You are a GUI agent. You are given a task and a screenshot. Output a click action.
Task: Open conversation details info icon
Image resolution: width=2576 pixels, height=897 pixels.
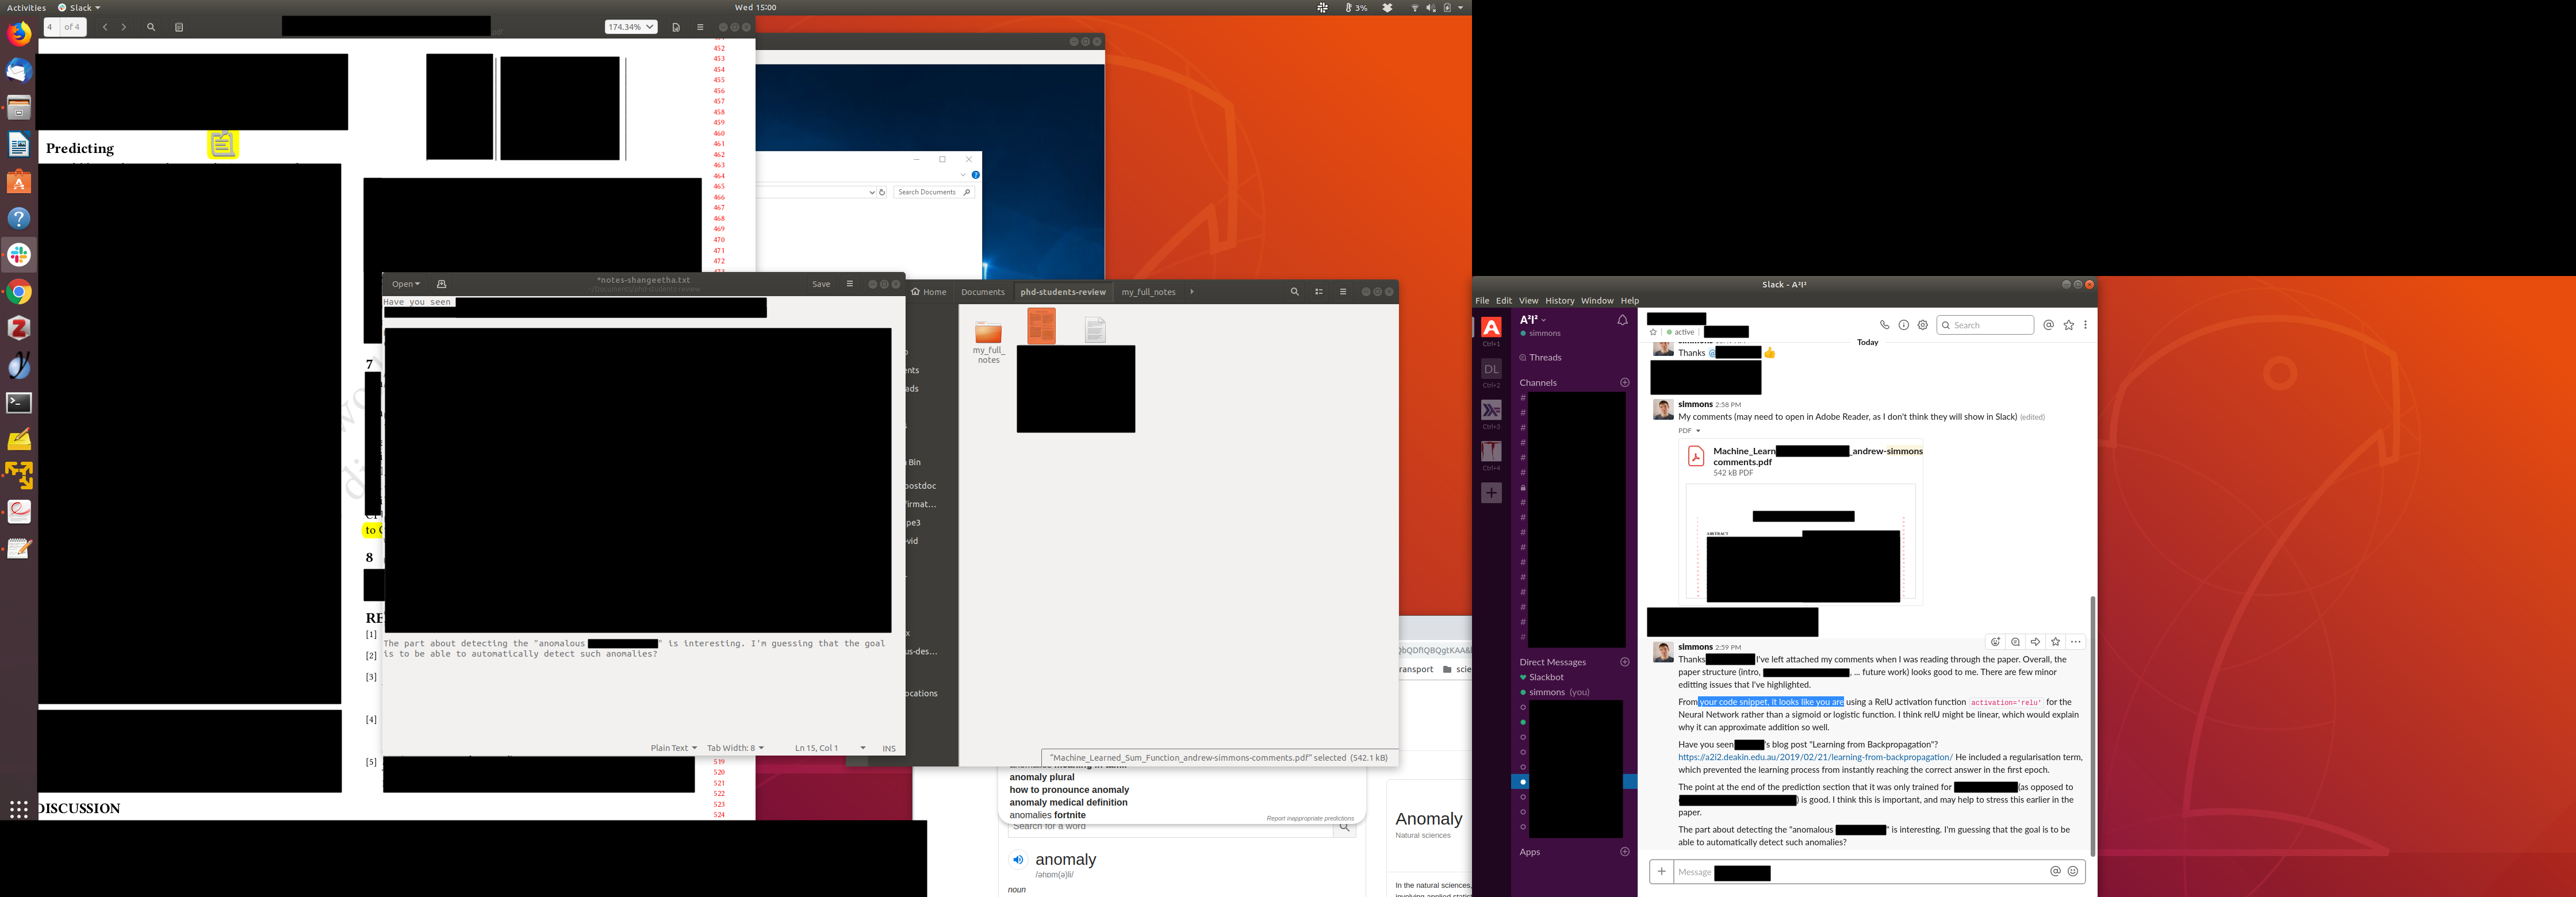point(1903,325)
